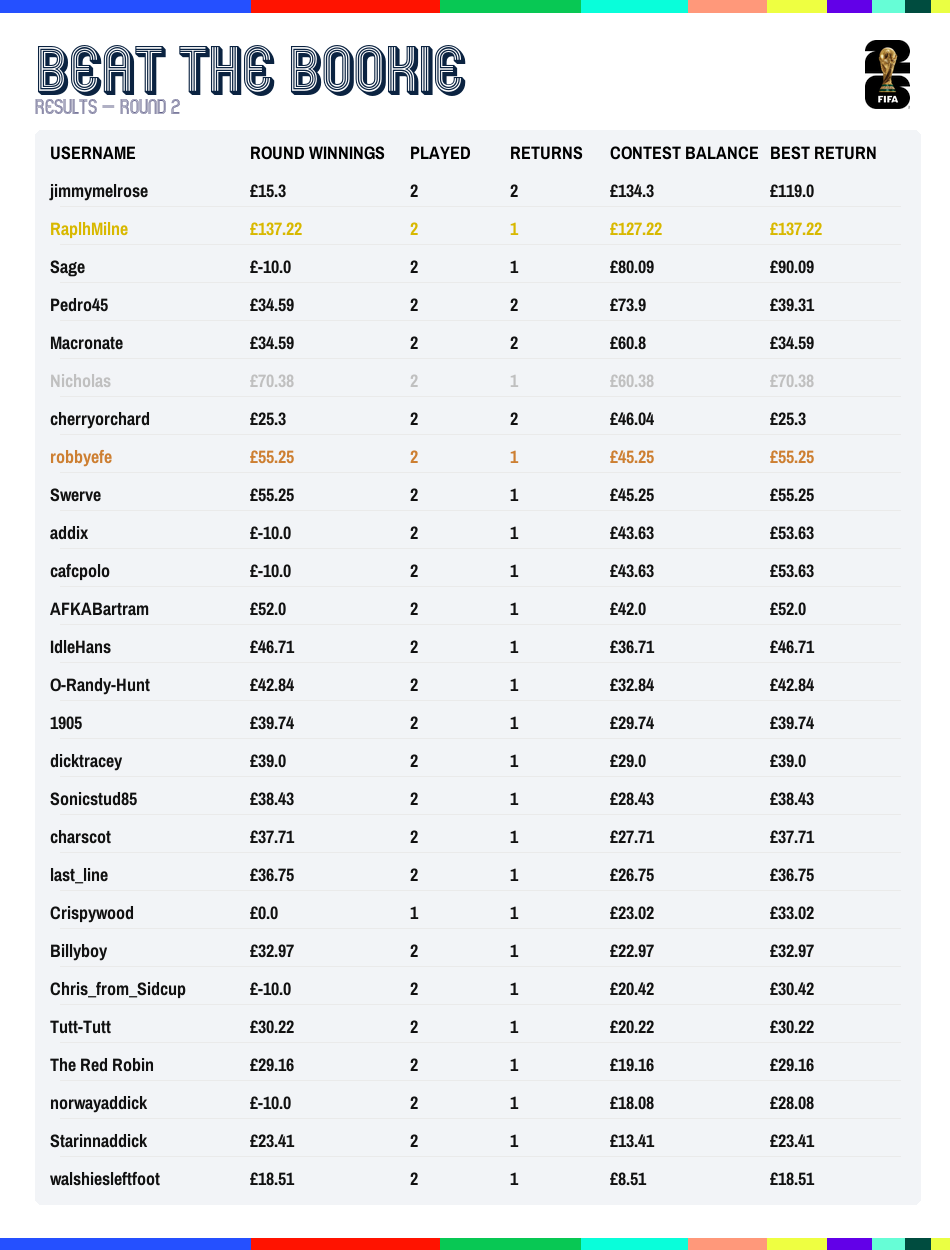Open jimmymelrose username entry
Viewport: 950px width, 1250px height.
click(x=99, y=191)
